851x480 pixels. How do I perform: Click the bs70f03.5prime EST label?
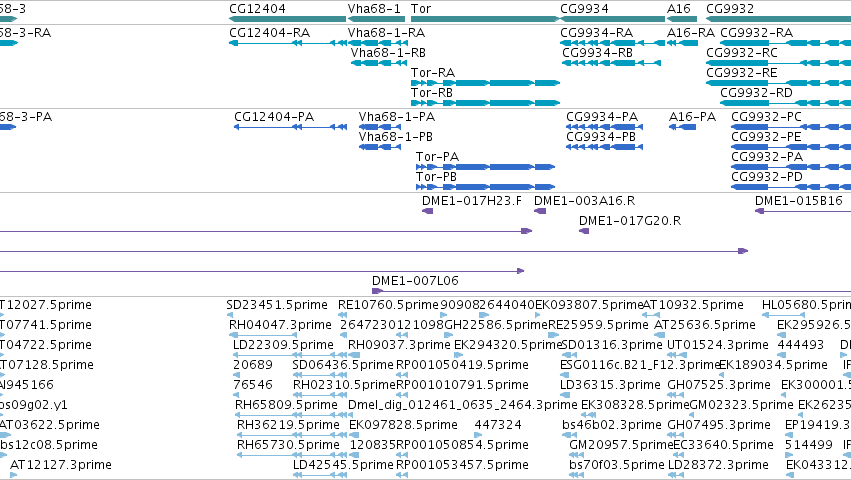pyautogui.click(x=617, y=465)
